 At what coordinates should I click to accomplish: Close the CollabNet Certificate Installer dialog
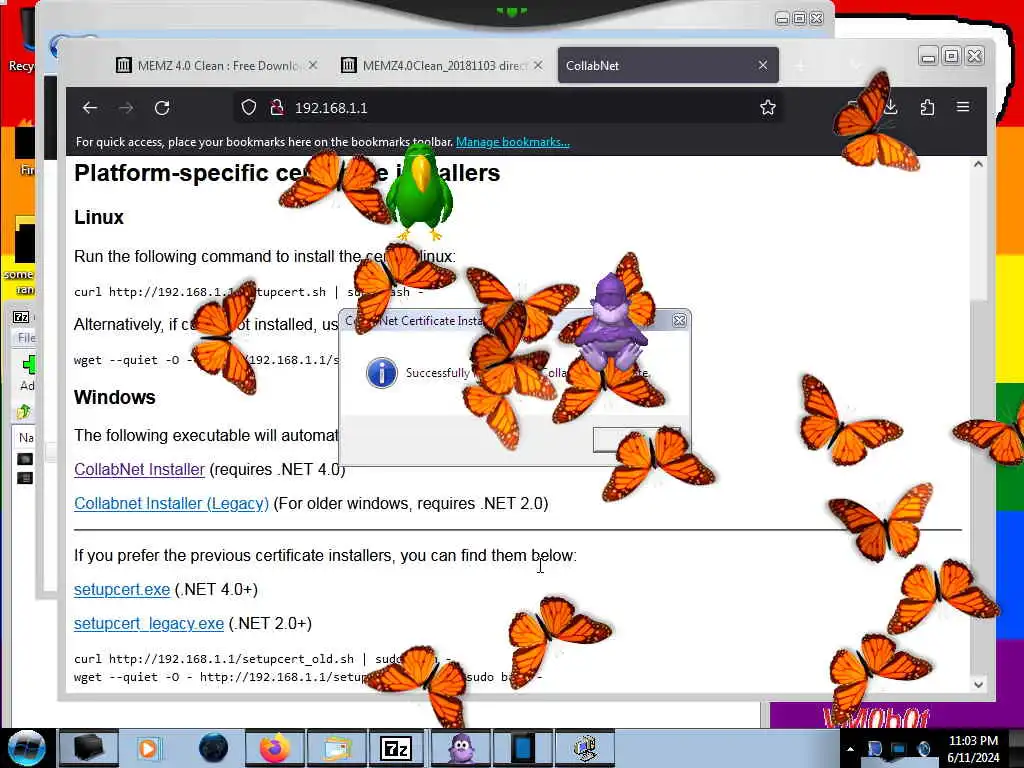679,321
